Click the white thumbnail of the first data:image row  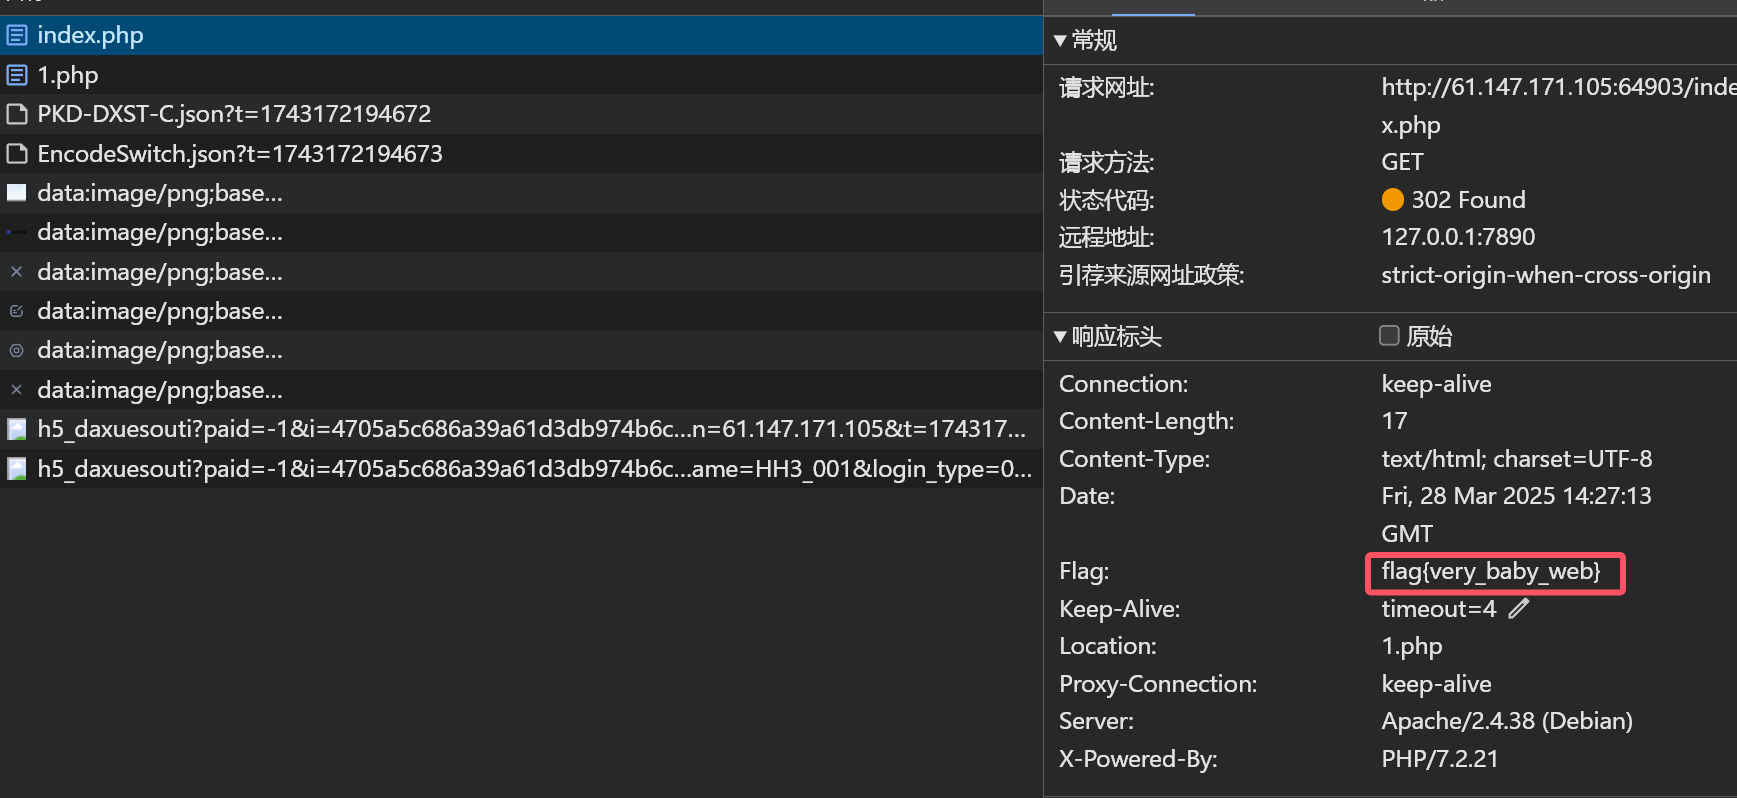(16, 193)
